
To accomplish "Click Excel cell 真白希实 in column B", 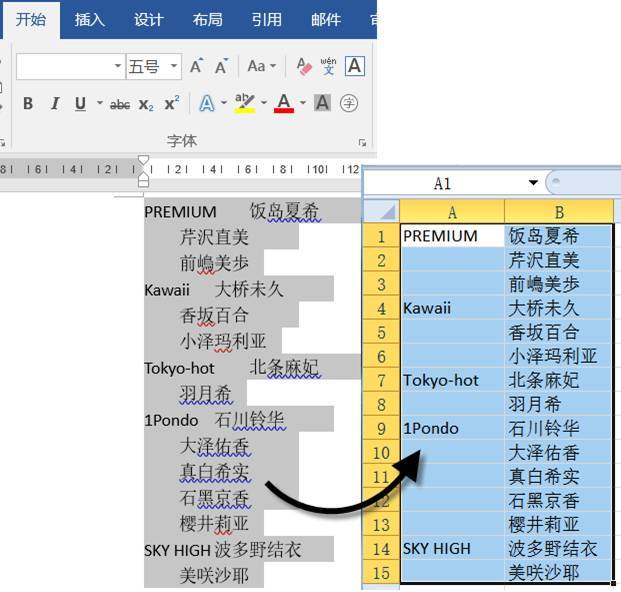I will (559, 476).
